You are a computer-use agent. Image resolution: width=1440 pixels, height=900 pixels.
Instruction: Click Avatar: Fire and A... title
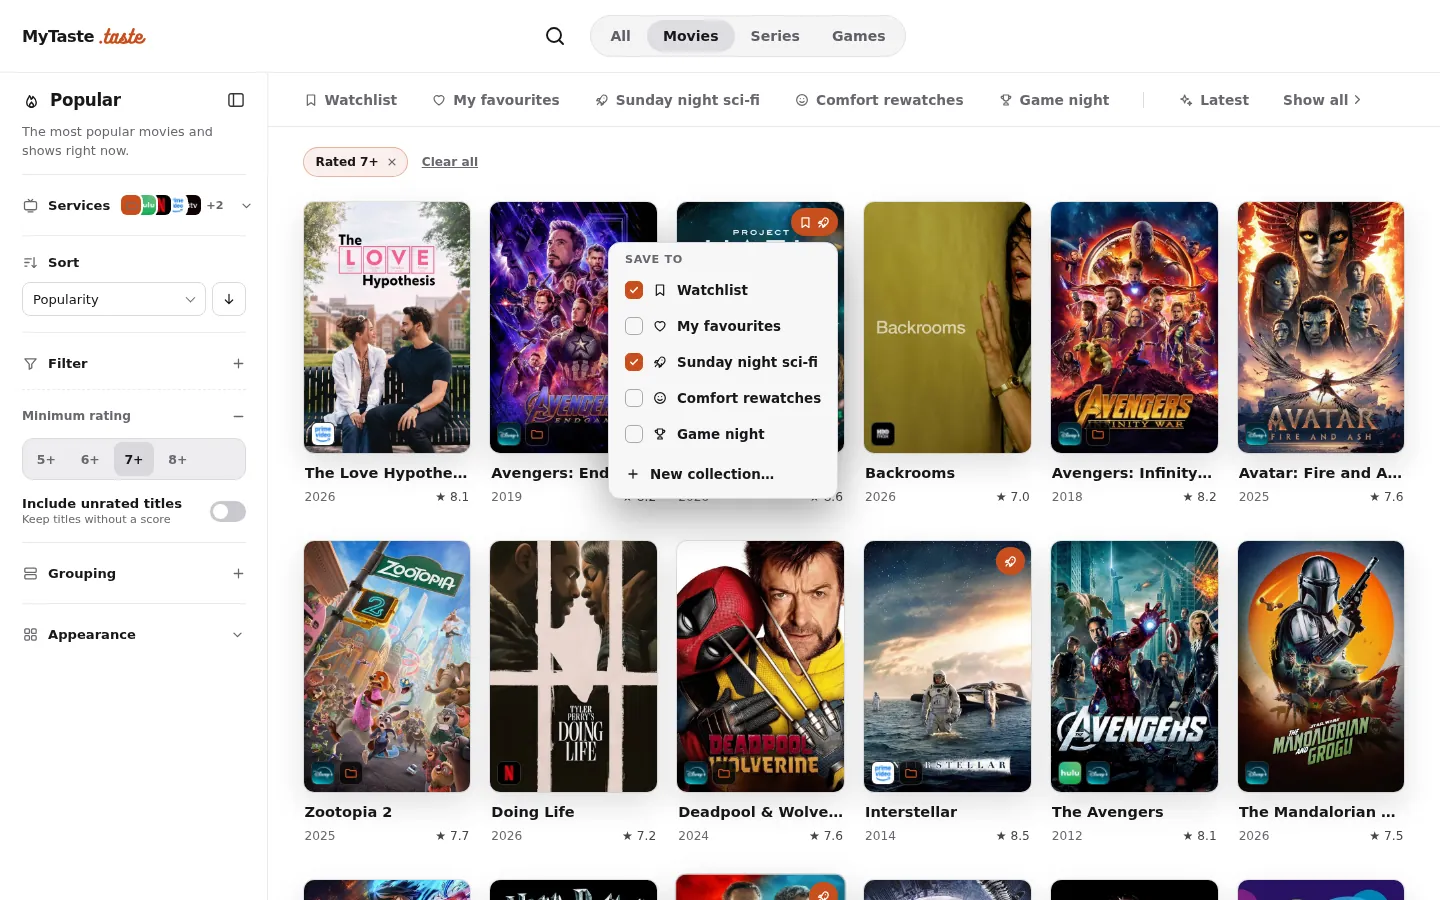(x=1320, y=473)
